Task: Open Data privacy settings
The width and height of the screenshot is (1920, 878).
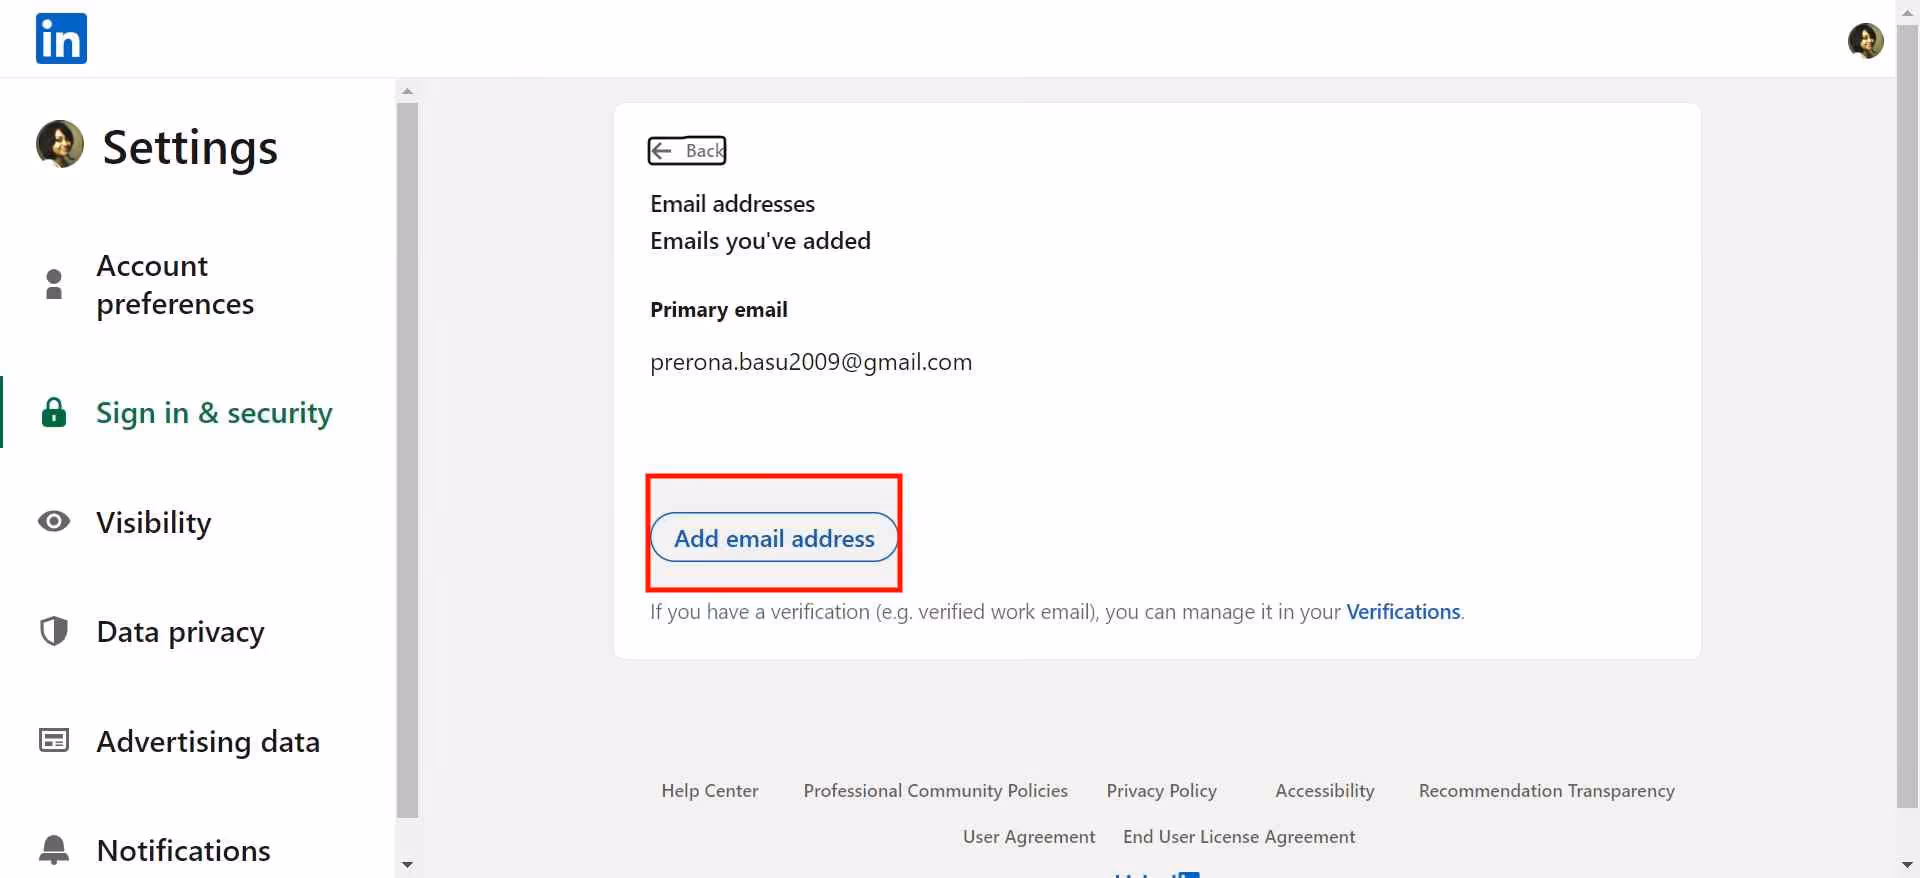Action: 181,632
